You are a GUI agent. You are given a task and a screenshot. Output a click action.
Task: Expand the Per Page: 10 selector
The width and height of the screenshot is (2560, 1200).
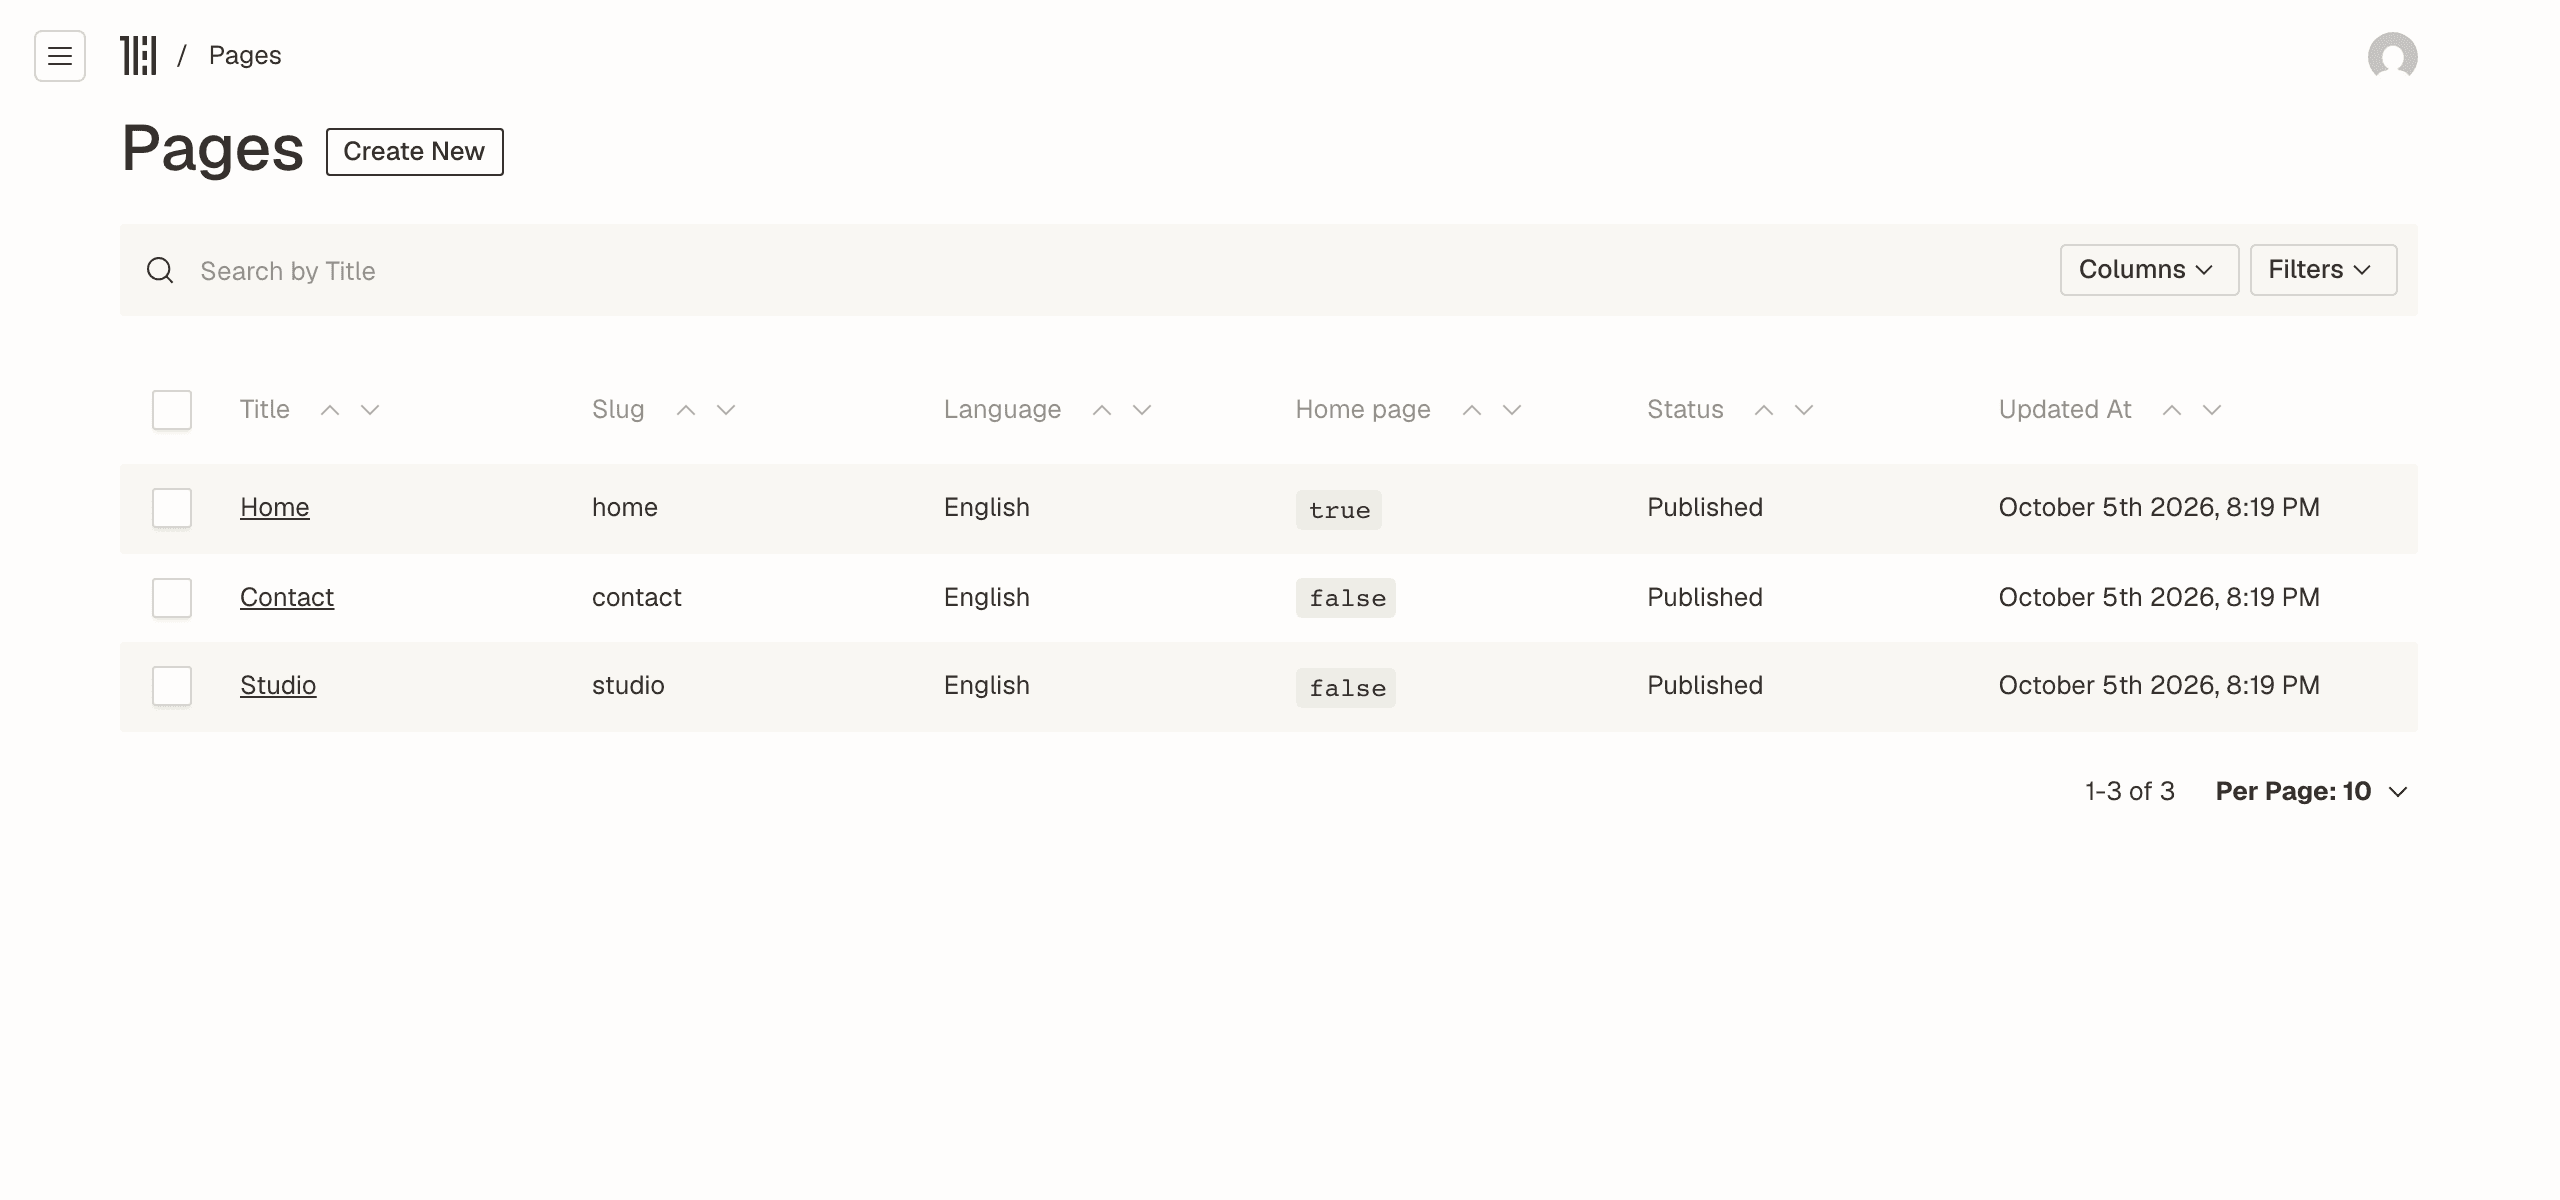[2311, 791]
